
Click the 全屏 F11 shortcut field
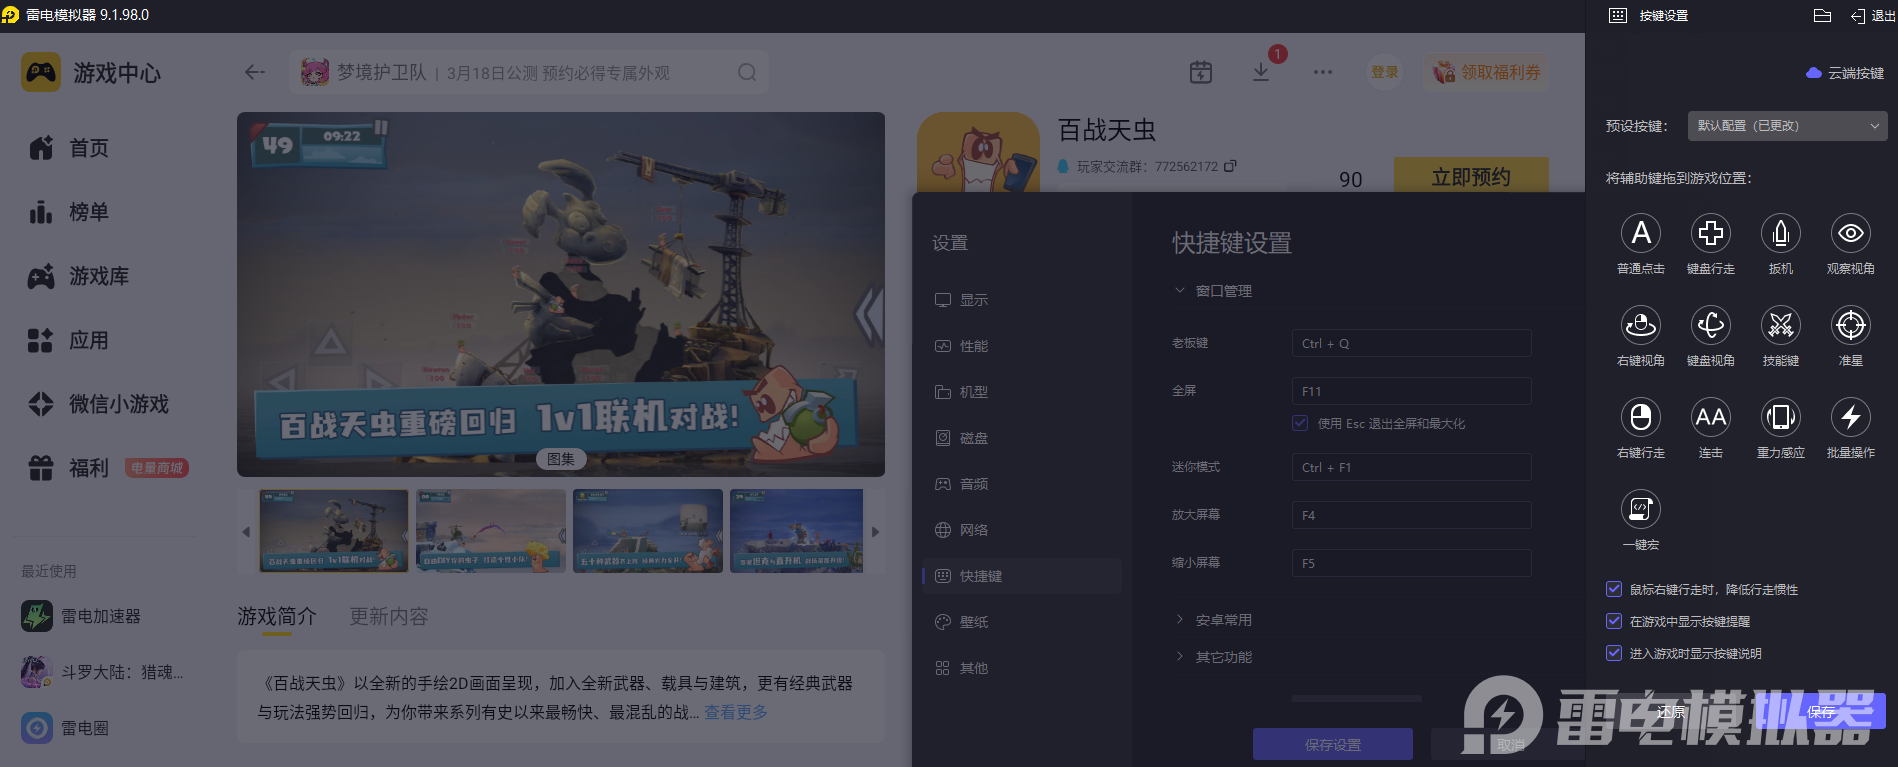[x=1412, y=391]
